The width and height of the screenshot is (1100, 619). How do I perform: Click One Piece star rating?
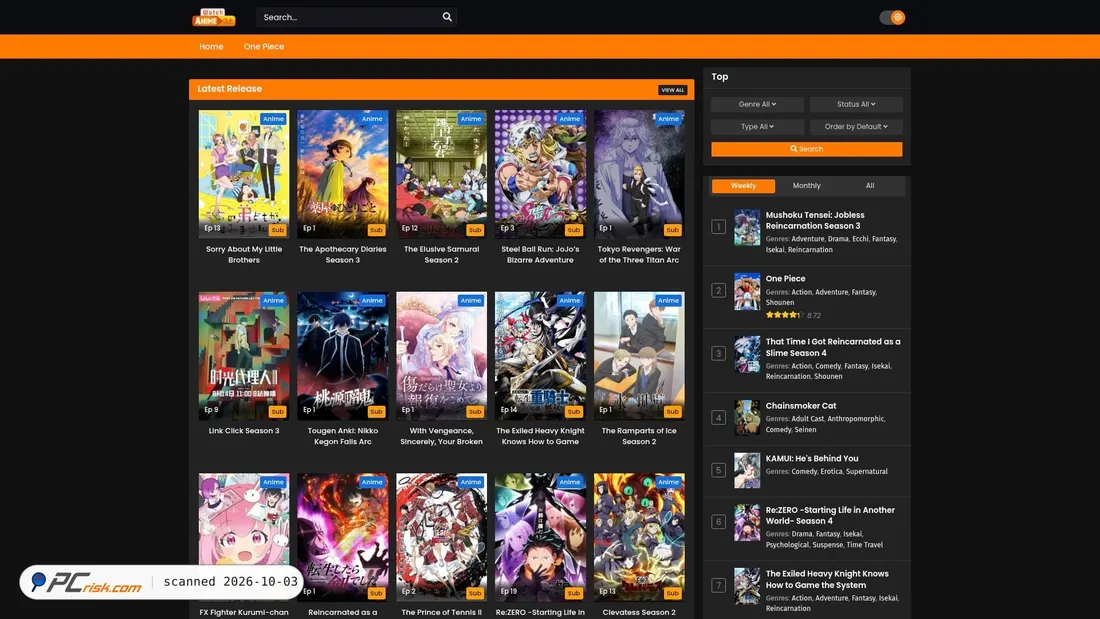click(x=785, y=315)
